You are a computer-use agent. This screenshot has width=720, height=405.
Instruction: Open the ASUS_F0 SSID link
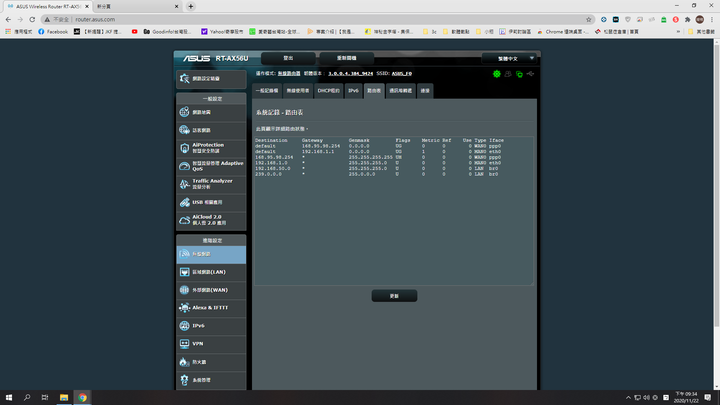point(402,73)
